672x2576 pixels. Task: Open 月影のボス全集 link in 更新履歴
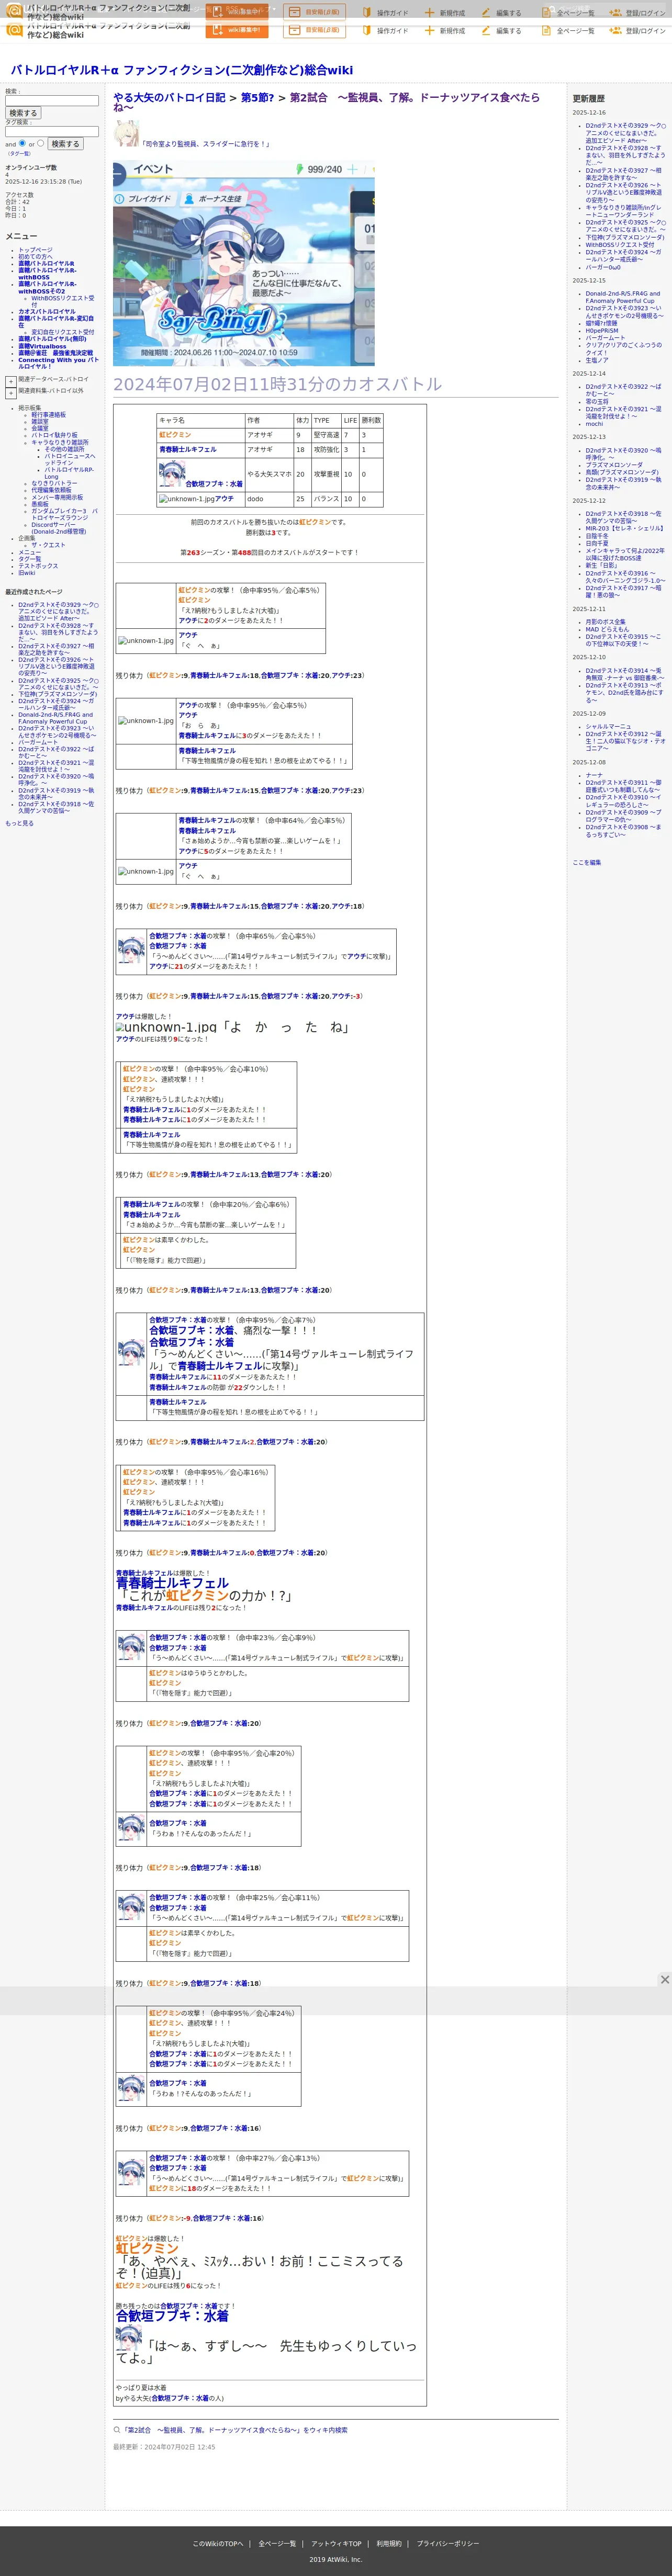[x=606, y=622]
